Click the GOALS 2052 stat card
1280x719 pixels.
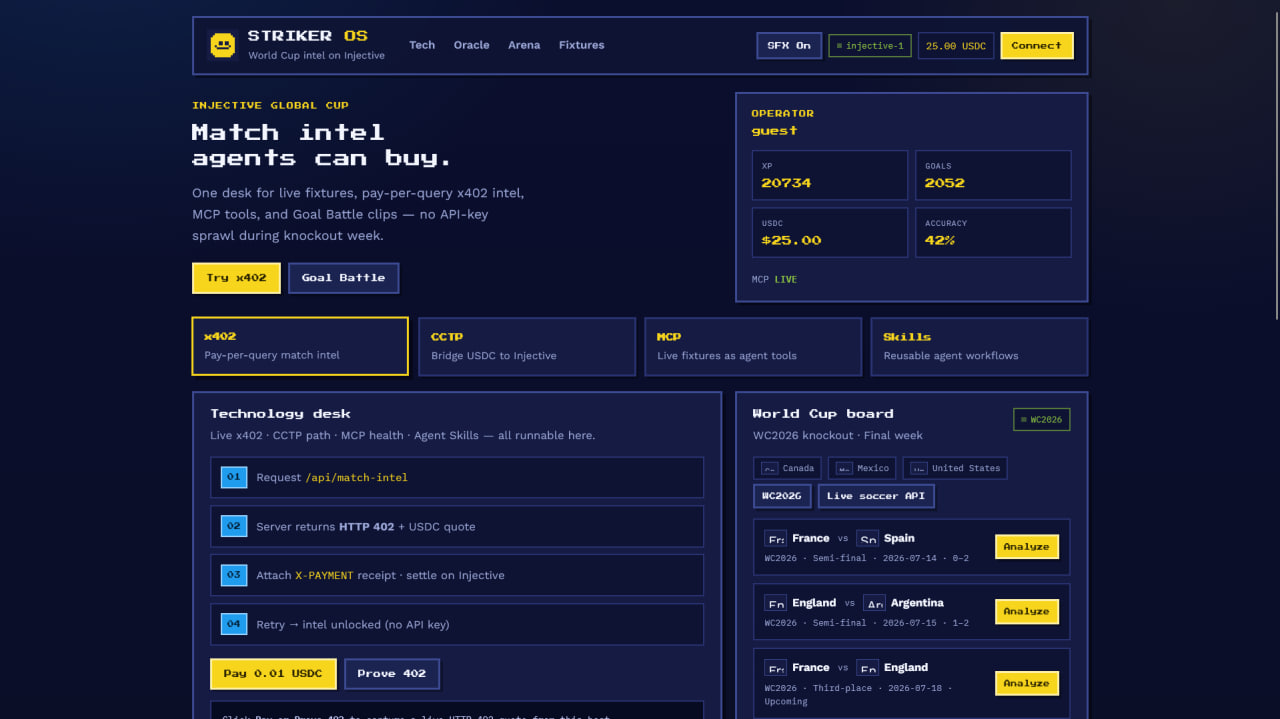(993, 175)
